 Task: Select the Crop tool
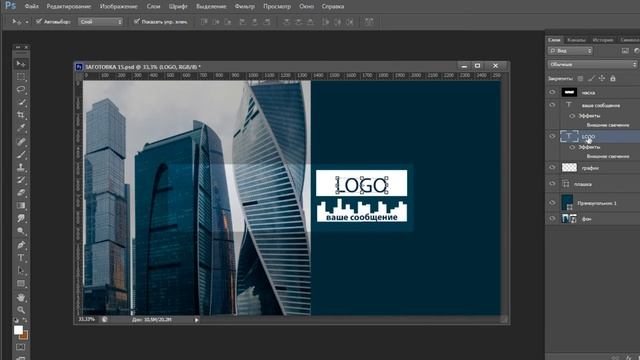(x=20, y=115)
